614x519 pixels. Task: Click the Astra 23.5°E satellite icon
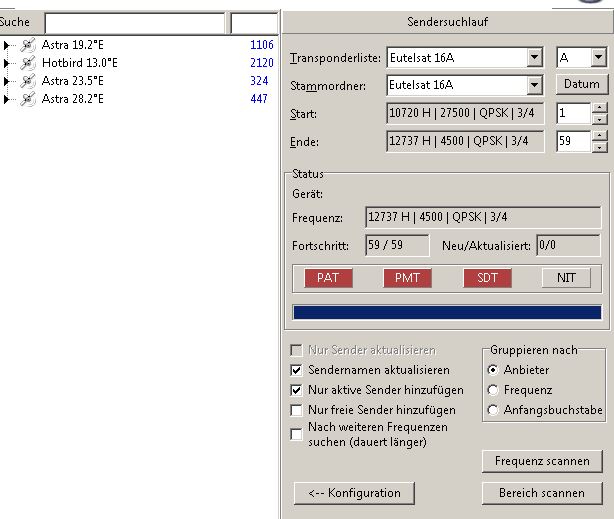coord(28,81)
